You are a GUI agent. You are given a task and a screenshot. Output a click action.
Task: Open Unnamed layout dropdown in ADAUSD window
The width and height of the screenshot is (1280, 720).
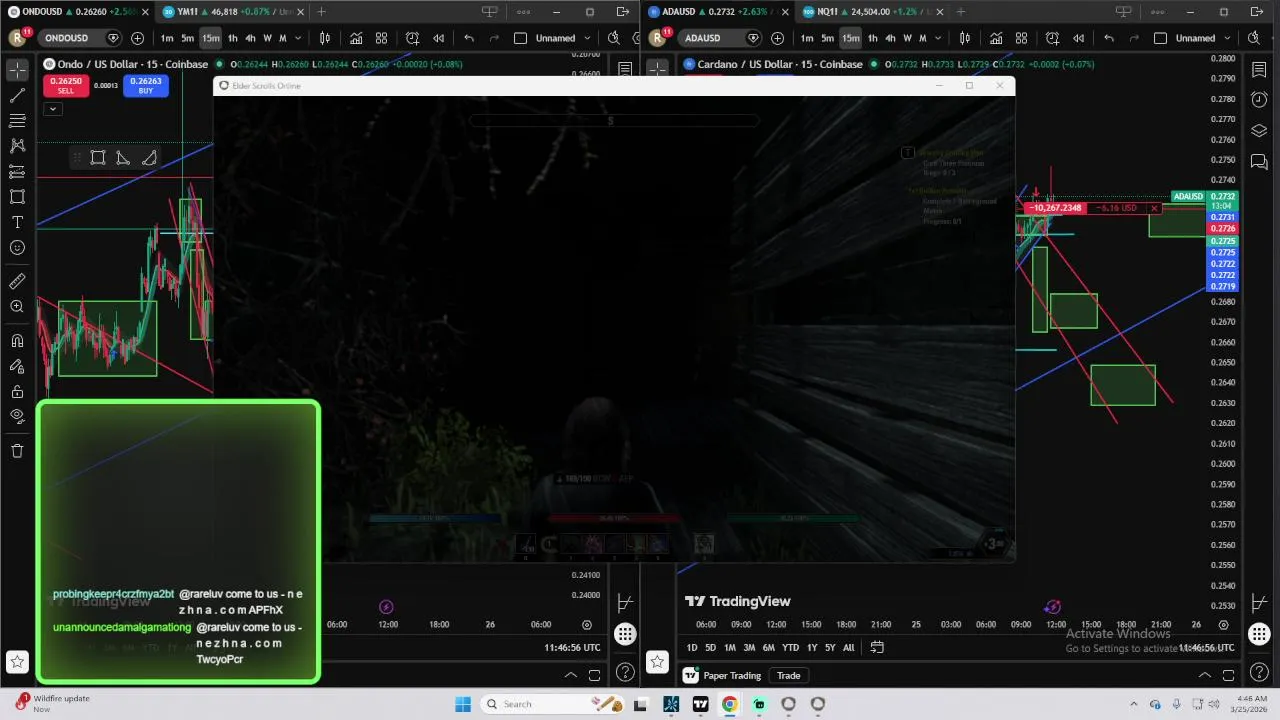tap(1203, 38)
